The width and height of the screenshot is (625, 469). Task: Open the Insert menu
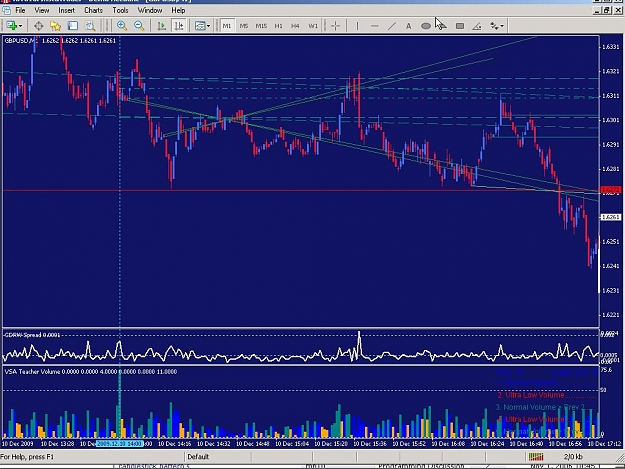[66, 10]
